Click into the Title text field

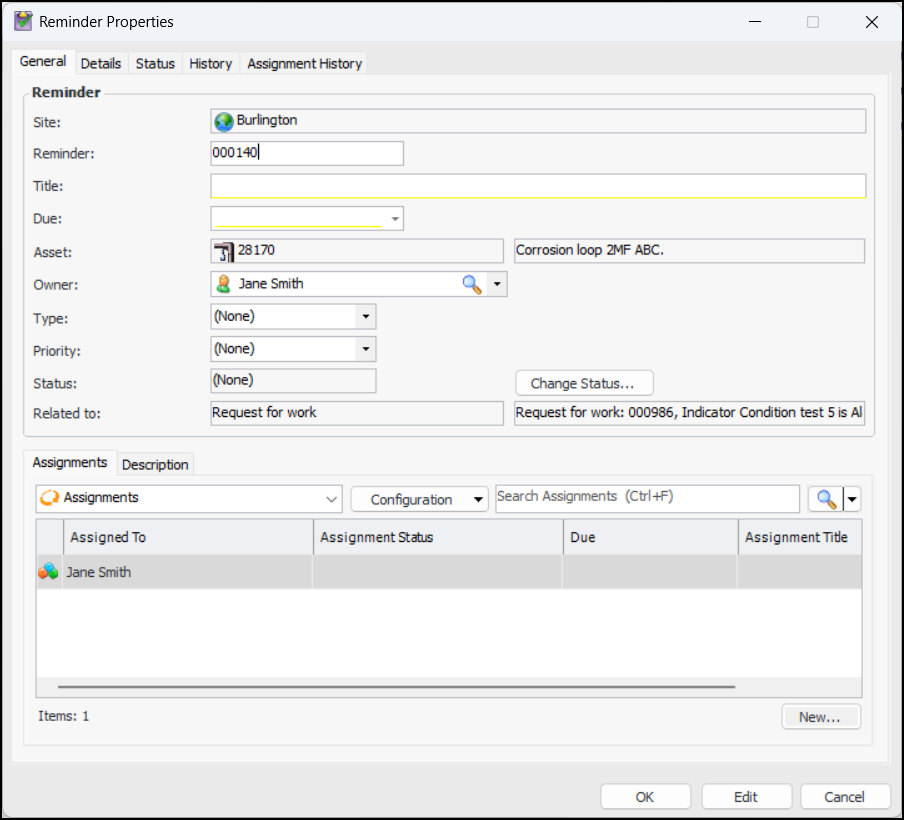coord(537,186)
